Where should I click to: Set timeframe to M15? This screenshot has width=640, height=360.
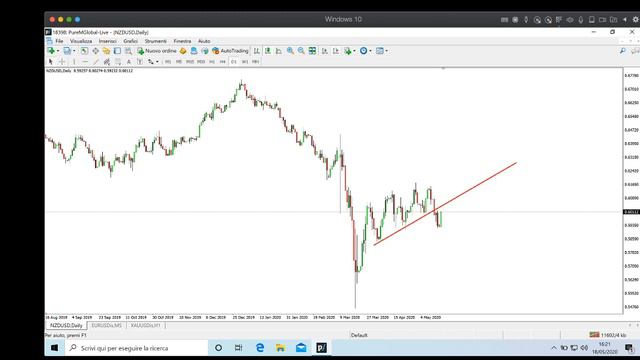190,62
